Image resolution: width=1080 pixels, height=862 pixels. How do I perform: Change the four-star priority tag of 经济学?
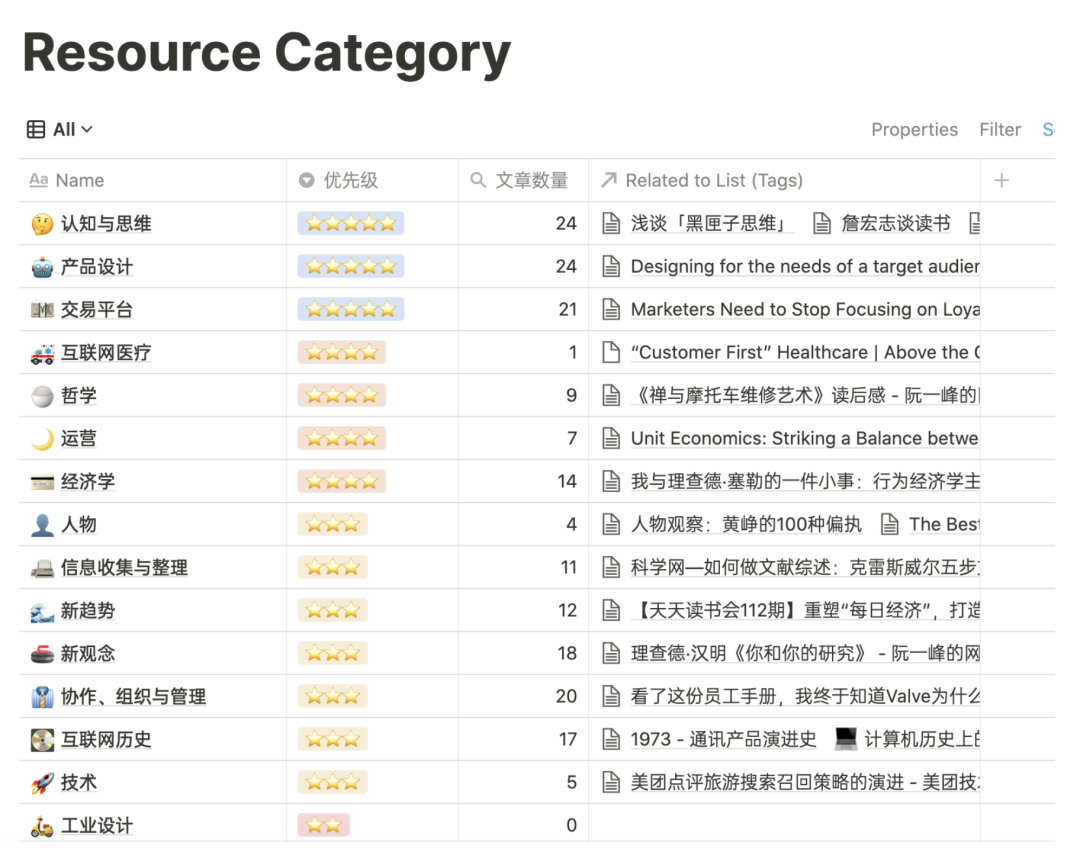pos(342,481)
